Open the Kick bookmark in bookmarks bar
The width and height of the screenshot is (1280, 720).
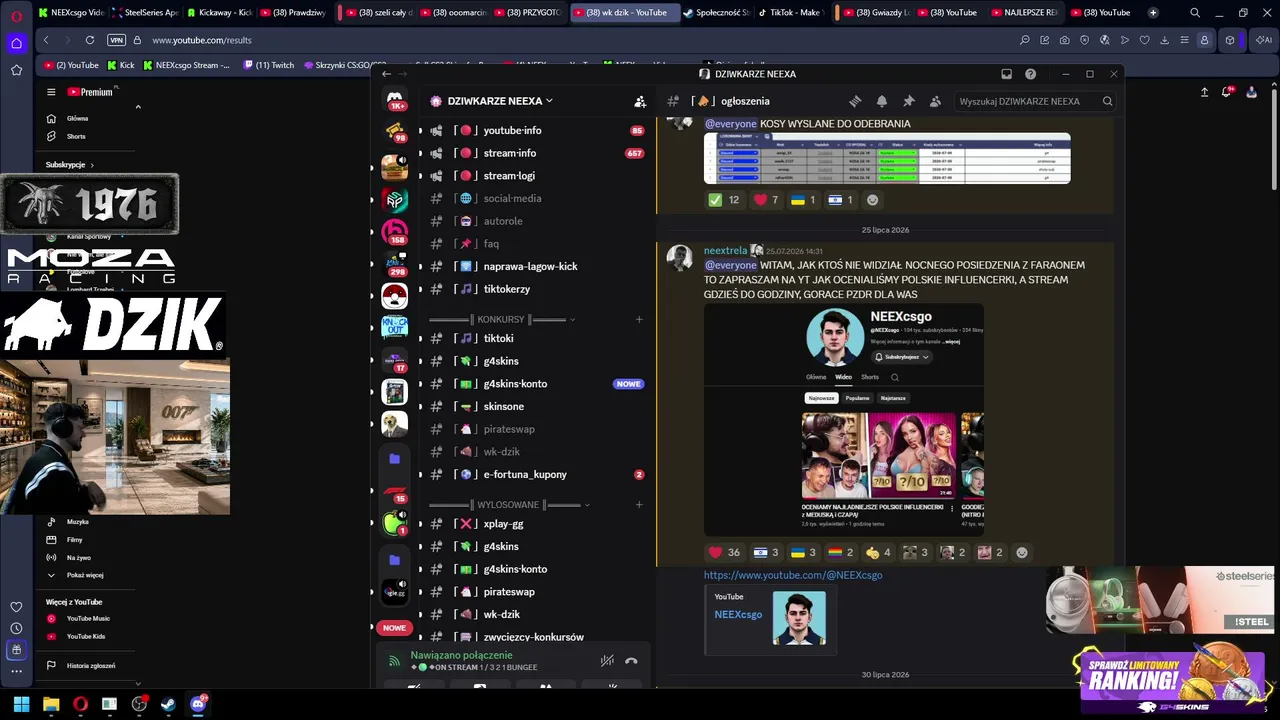[120, 65]
